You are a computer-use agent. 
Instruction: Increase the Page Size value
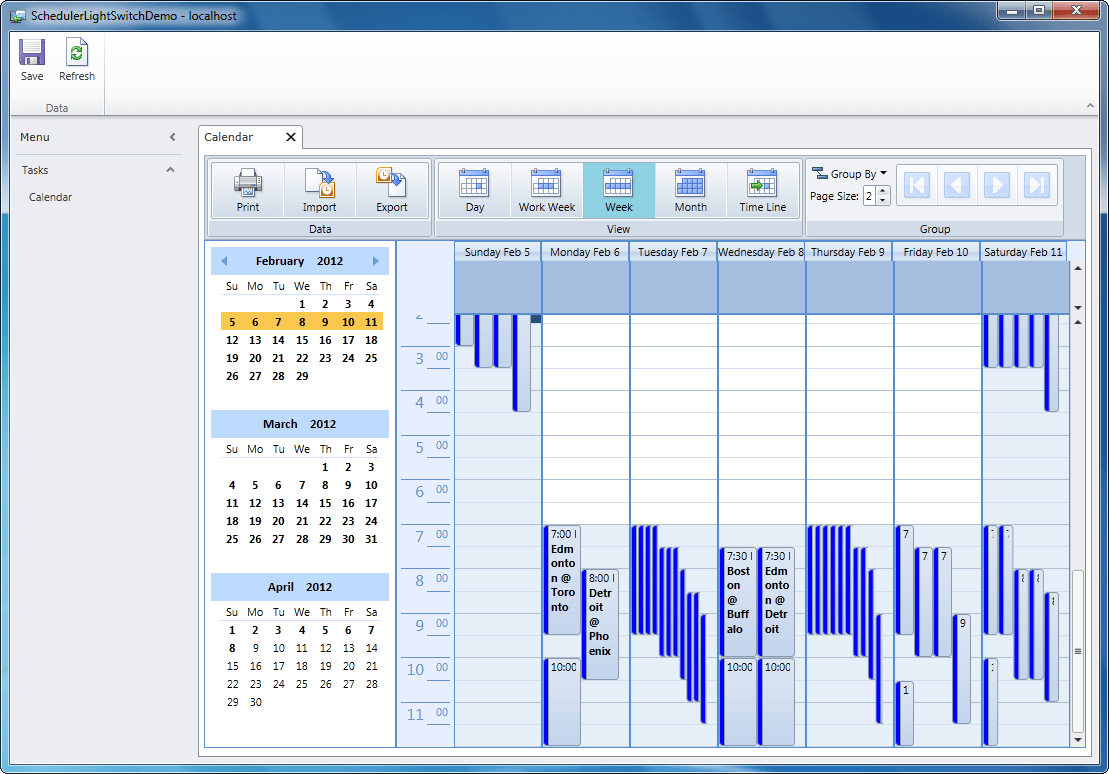[x=883, y=191]
